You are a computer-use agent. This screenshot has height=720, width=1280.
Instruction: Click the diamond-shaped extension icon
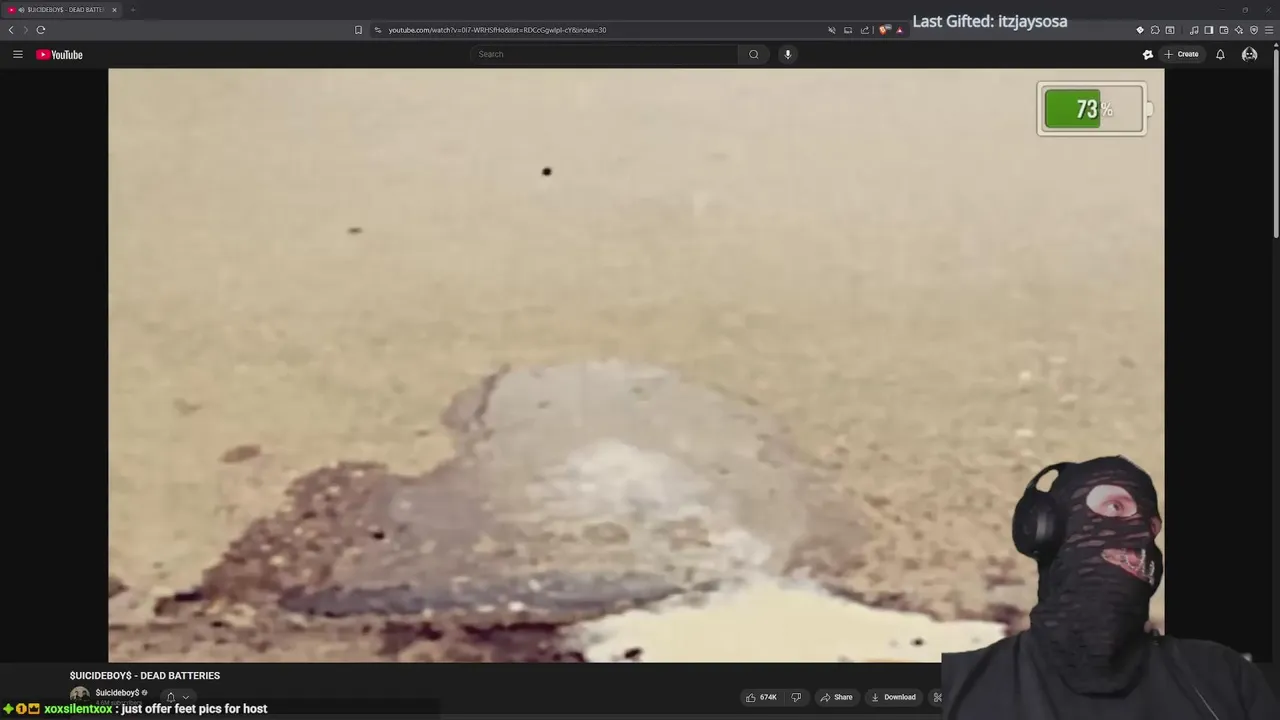[1140, 30]
